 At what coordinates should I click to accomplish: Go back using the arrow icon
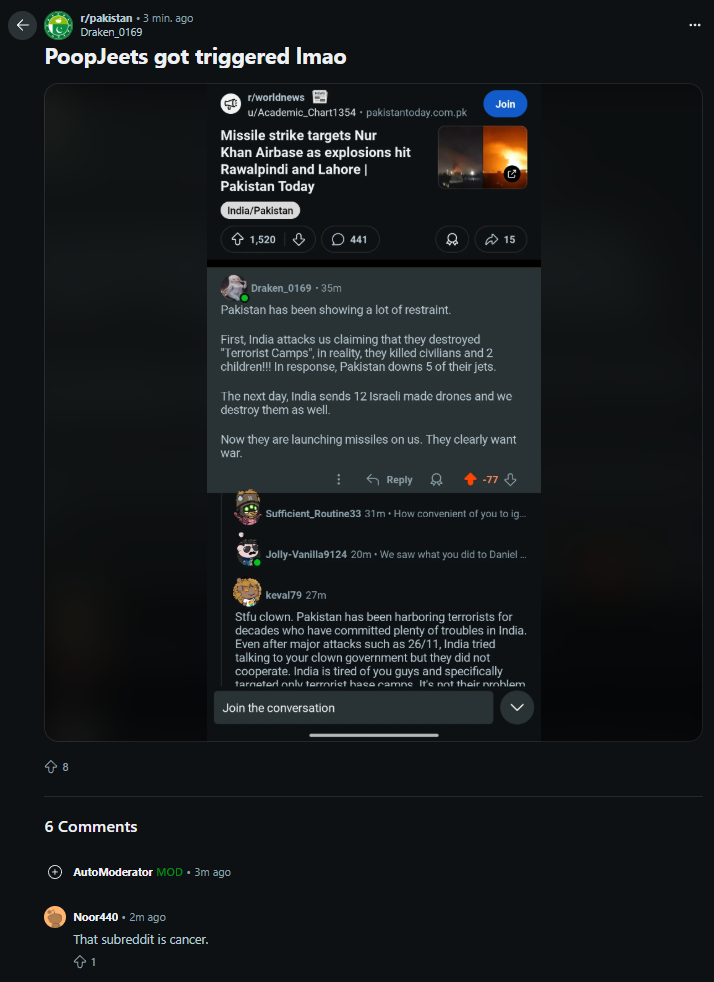pos(23,25)
